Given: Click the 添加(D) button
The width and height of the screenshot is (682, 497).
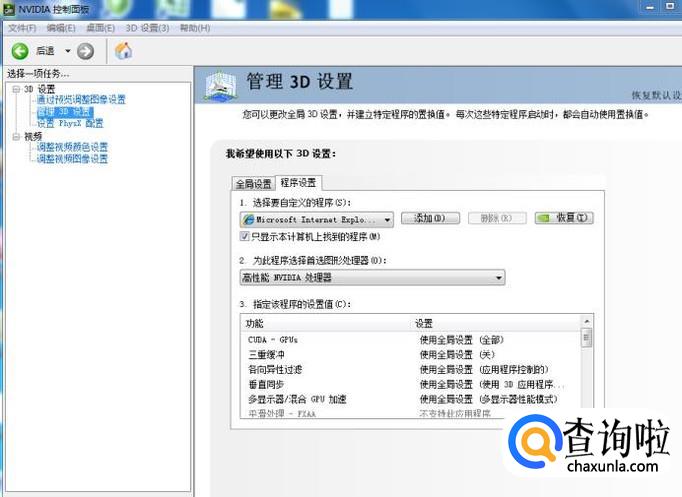Looking at the screenshot, I should (430, 218).
